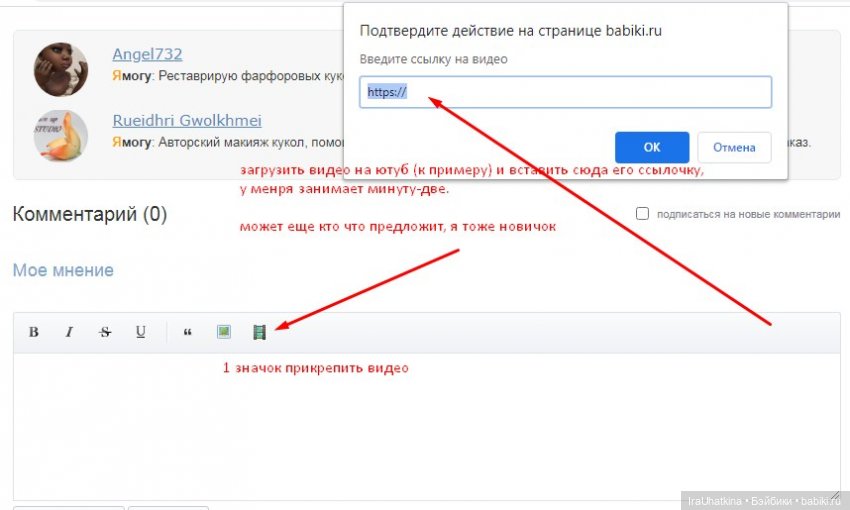Enable strikethrough text in comment toolbar
Image resolution: width=850 pixels, height=510 pixels.
(x=105, y=332)
